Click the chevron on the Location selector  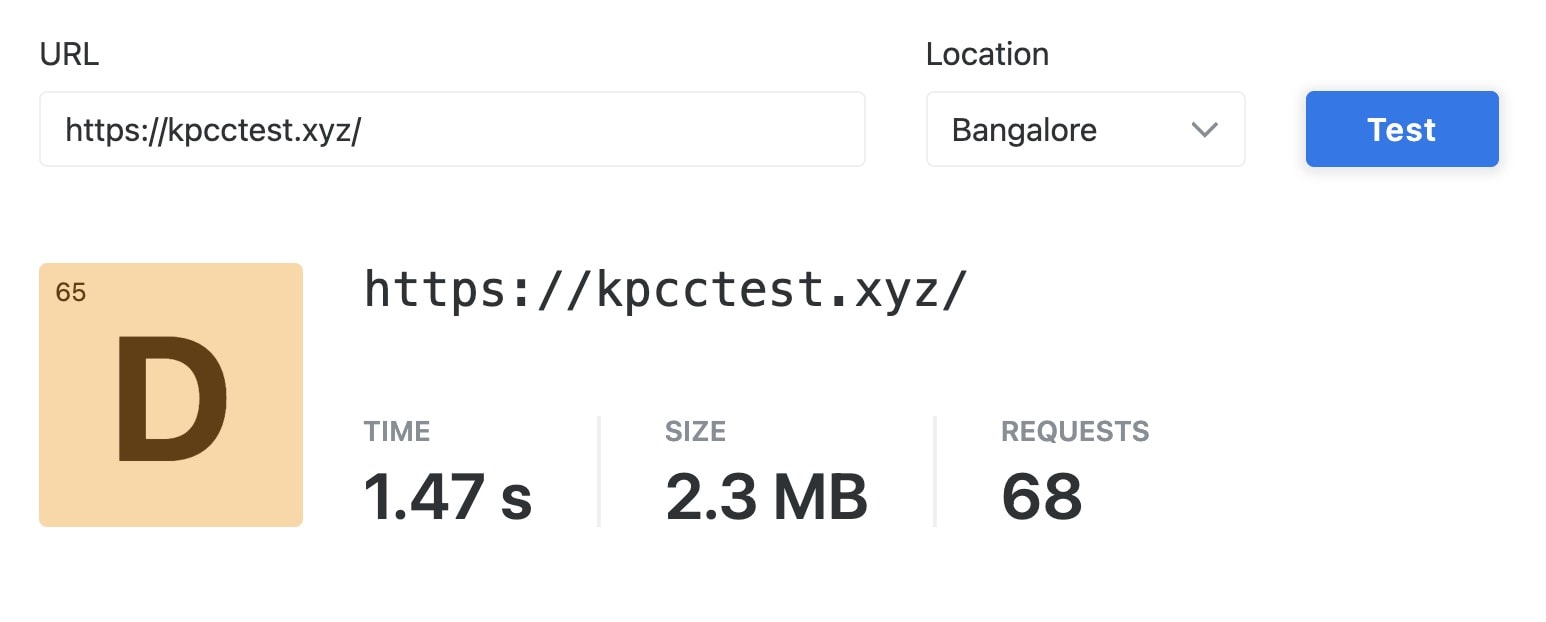click(x=1204, y=129)
